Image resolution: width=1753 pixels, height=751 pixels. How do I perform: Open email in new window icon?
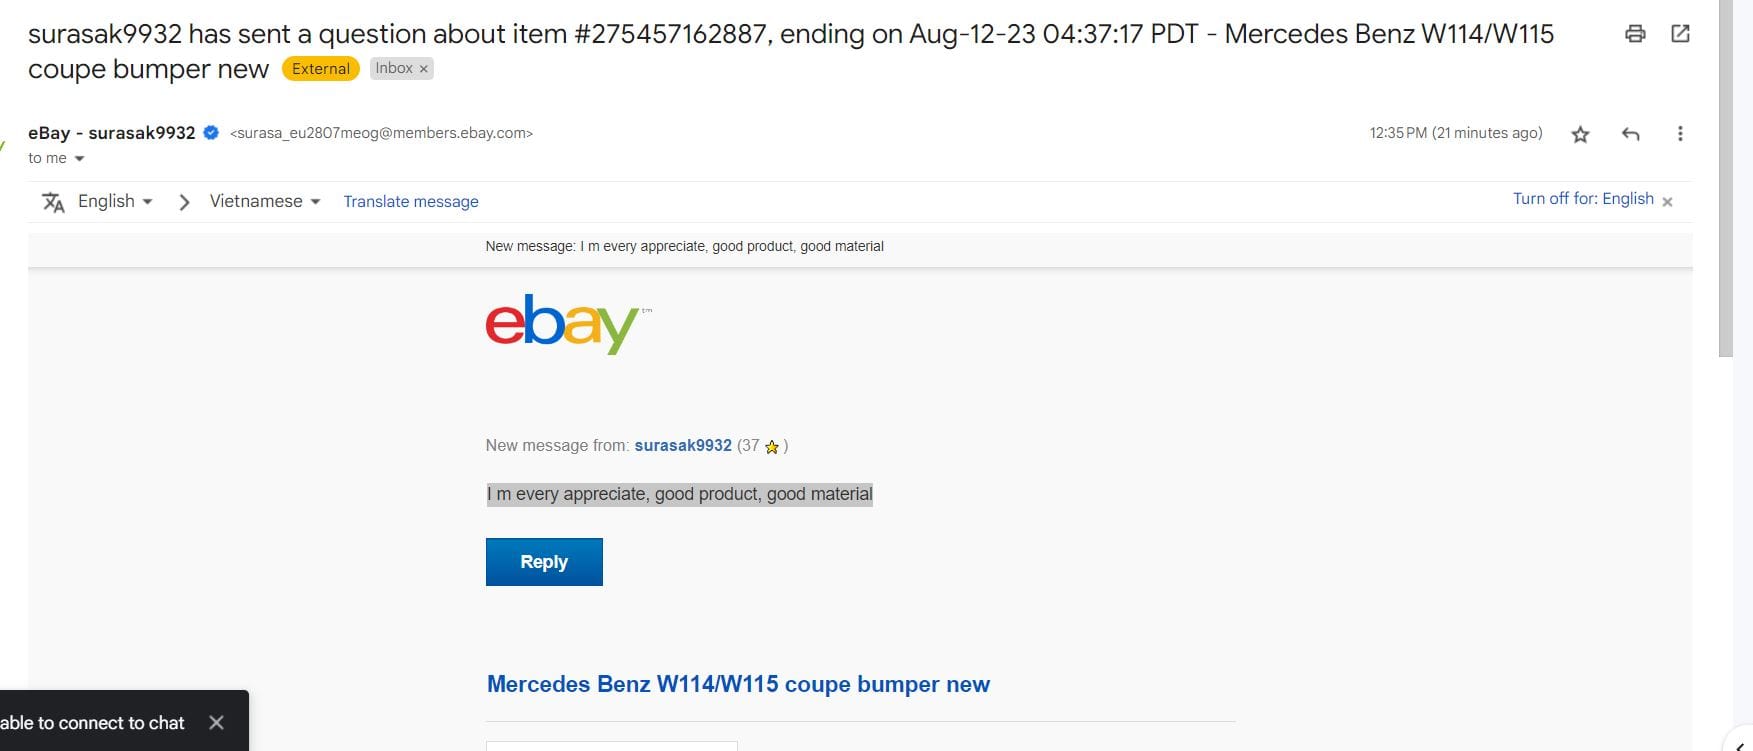coord(1680,34)
